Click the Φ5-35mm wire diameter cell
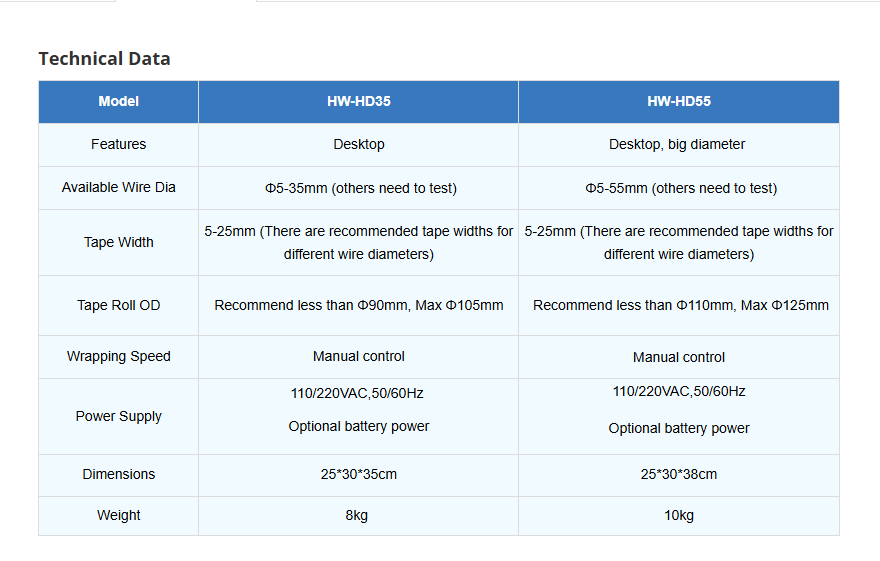 coord(359,188)
